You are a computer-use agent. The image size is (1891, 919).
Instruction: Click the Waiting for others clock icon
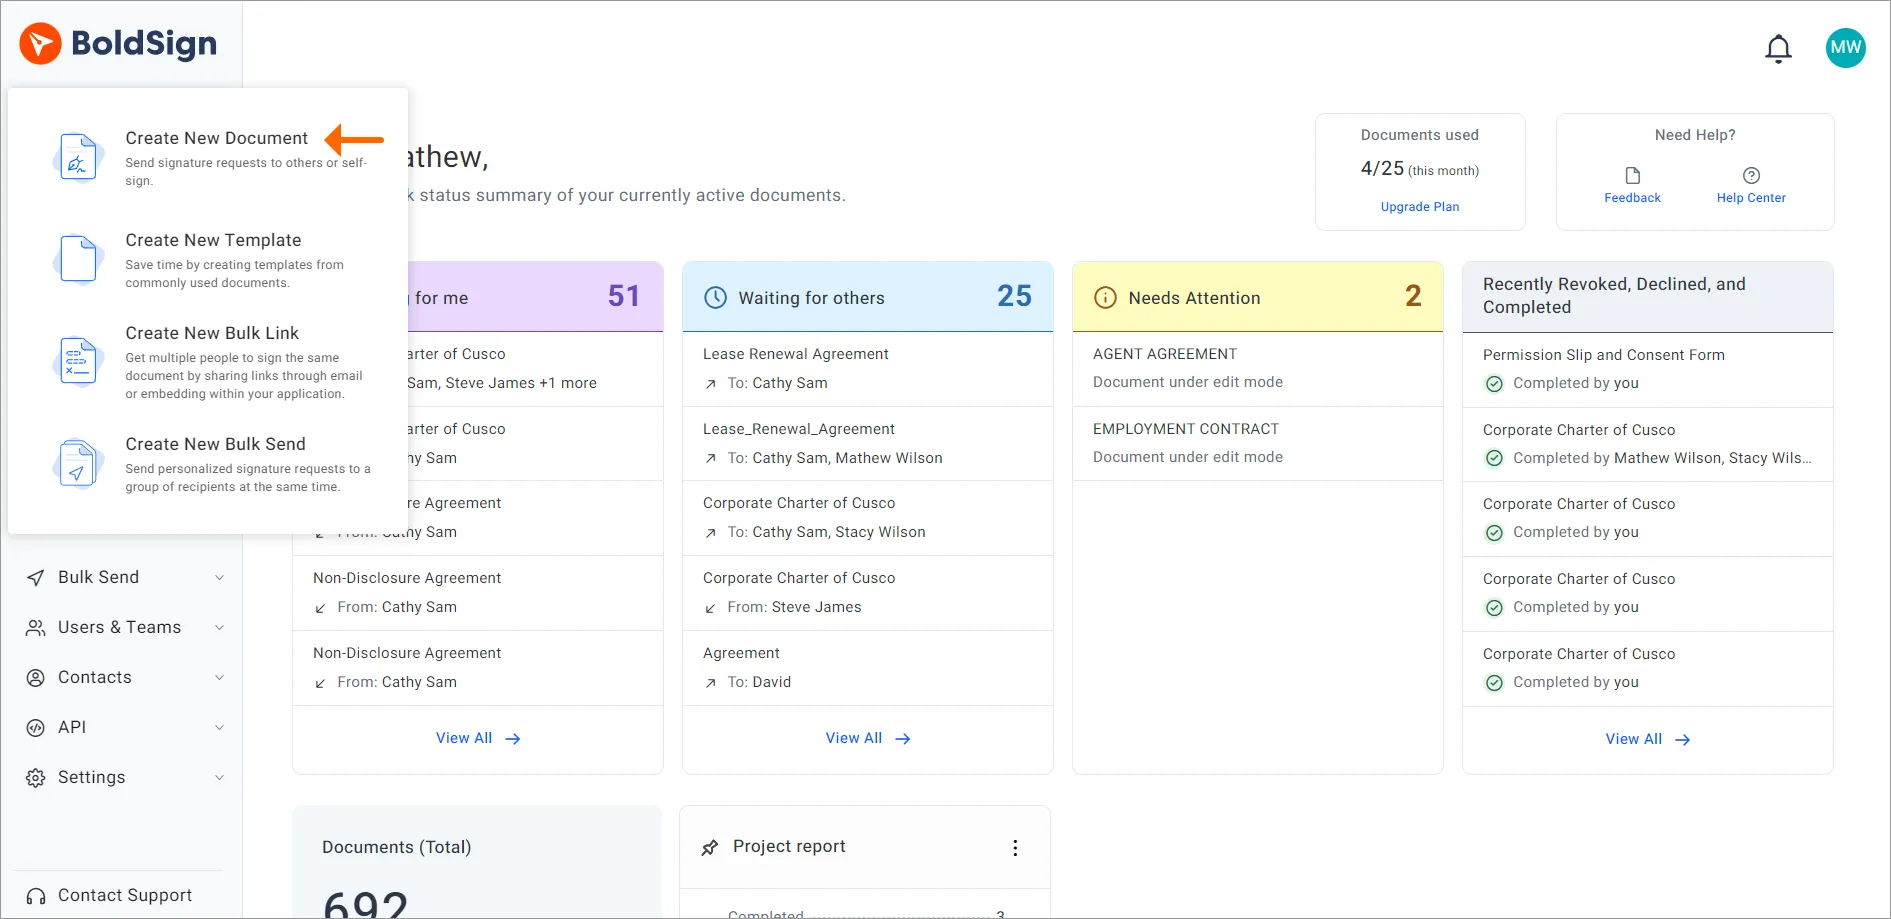[x=716, y=297]
